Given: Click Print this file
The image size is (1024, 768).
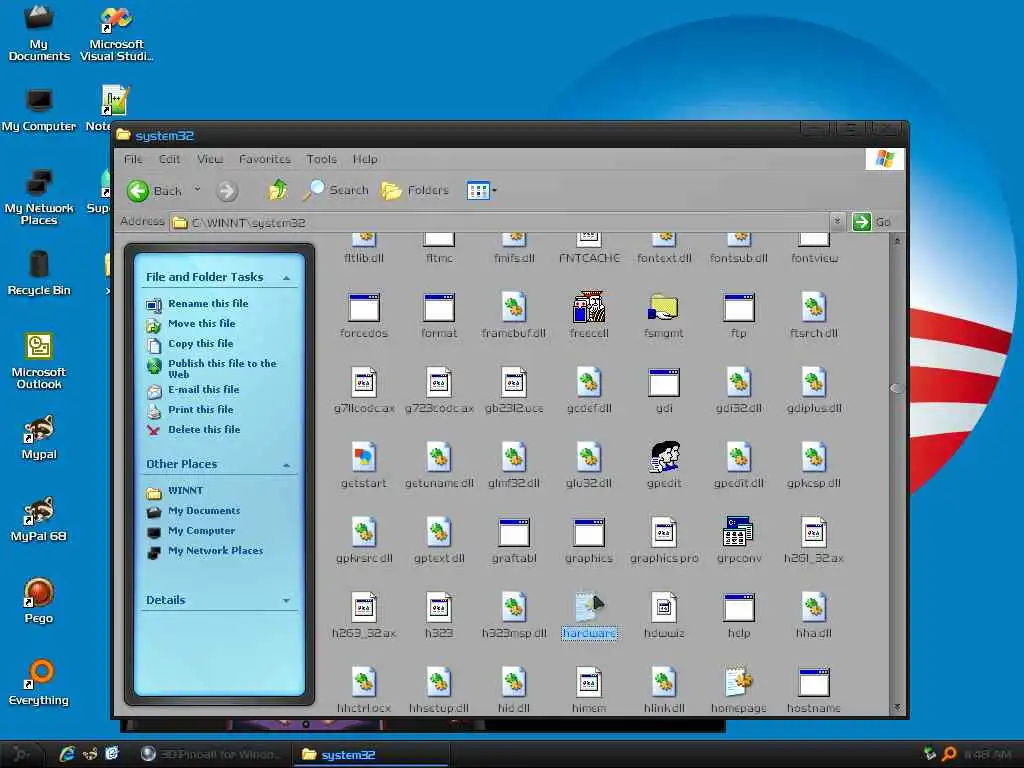Looking at the screenshot, I should pos(200,409).
